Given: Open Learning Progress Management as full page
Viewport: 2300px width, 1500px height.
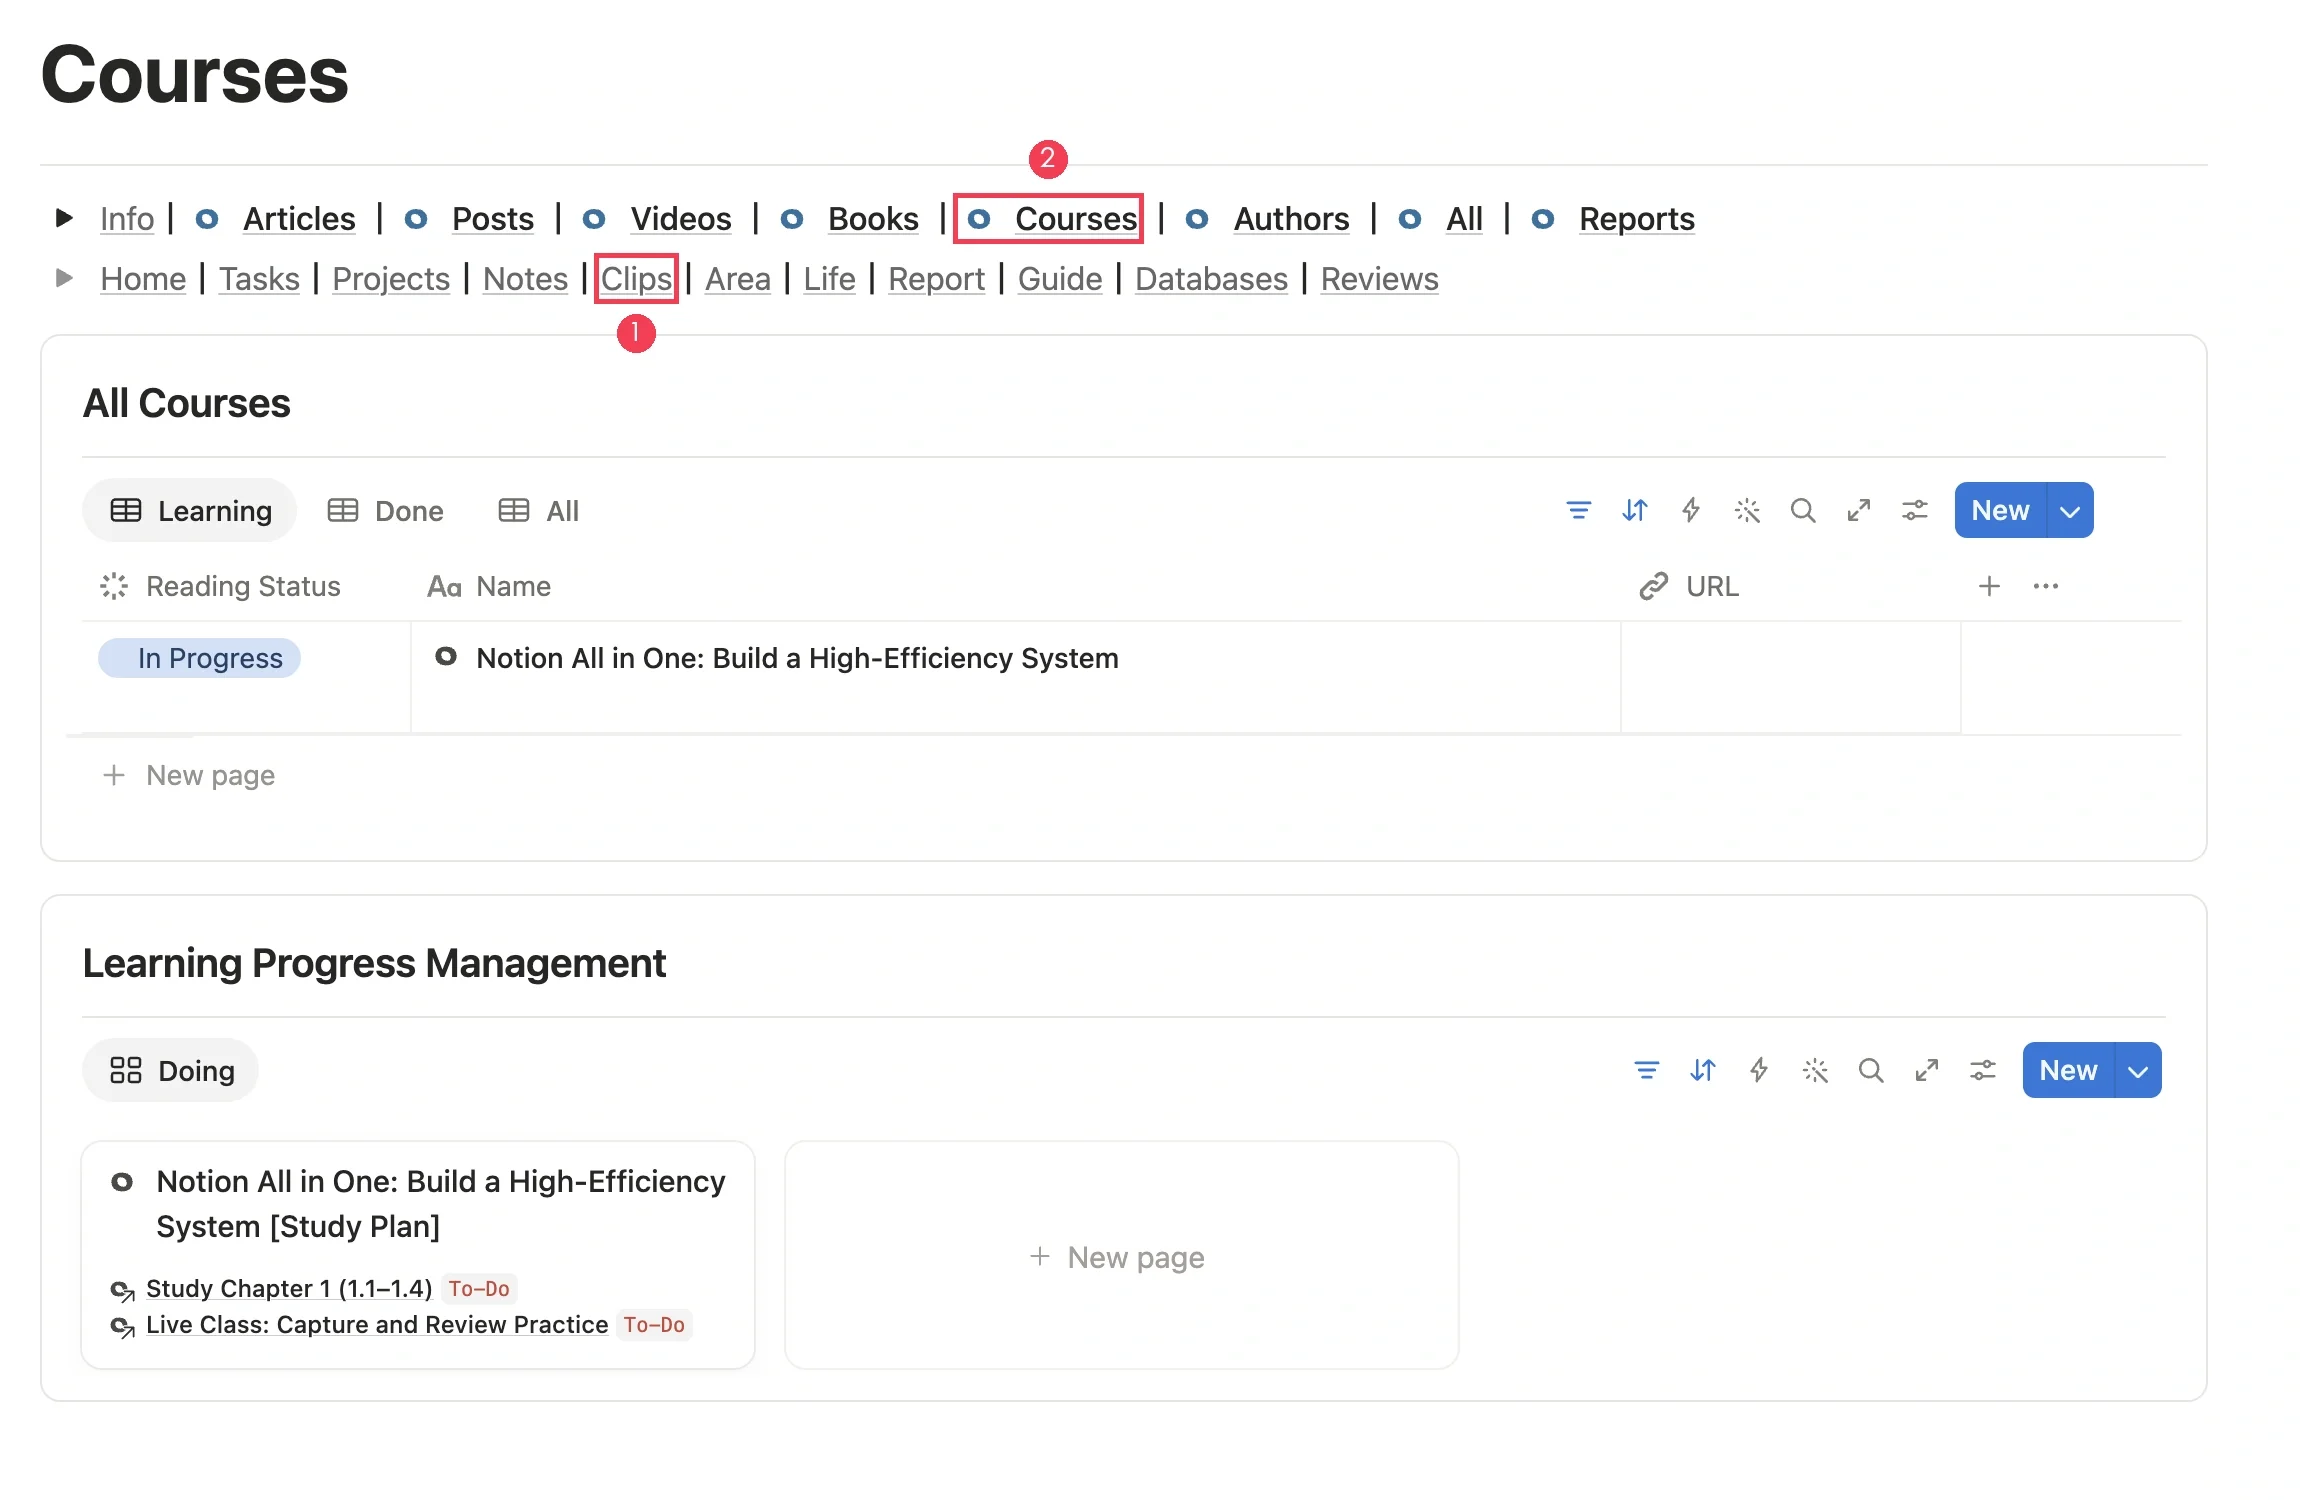Looking at the screenshot, I should coord(1927,1071).
